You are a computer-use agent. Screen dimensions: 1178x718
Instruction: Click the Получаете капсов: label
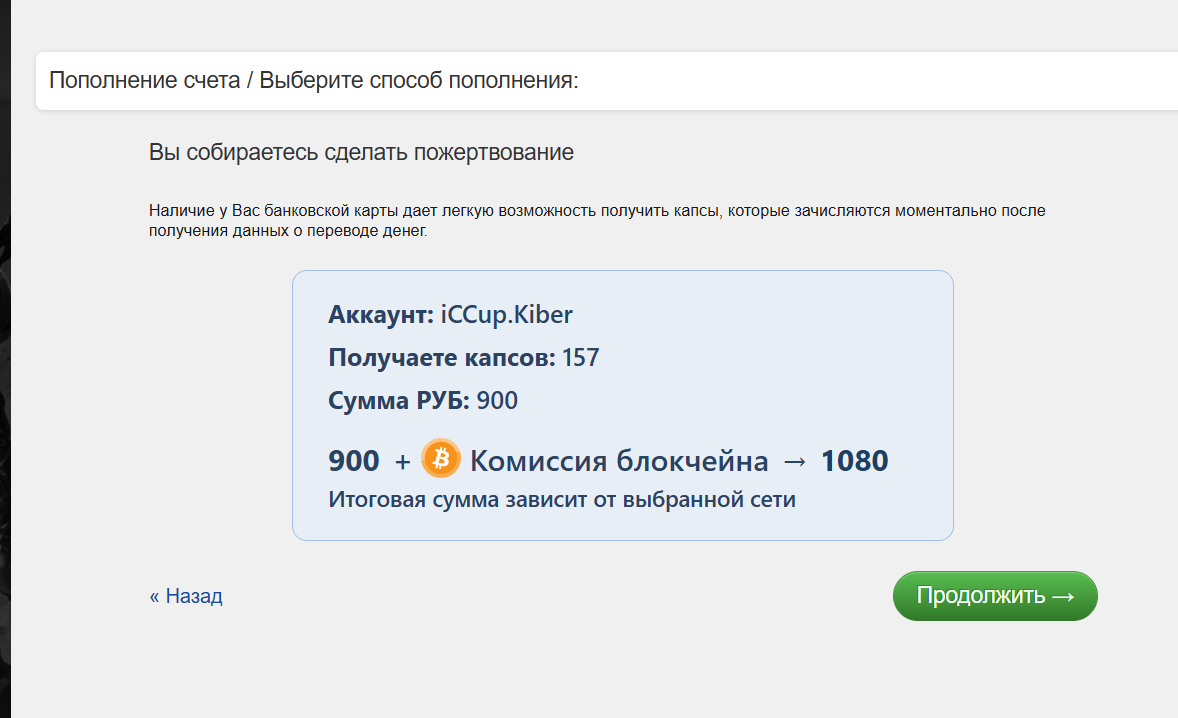click(442, 357)
